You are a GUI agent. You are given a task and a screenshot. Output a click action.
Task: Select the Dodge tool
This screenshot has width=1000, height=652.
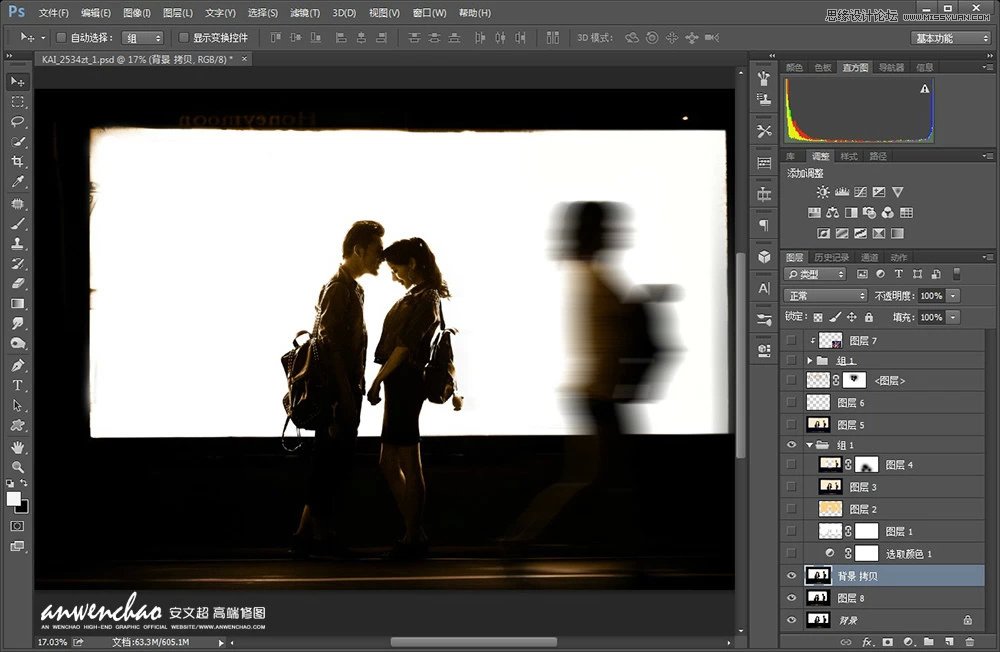pyautogui.click(x=18, y=343)
